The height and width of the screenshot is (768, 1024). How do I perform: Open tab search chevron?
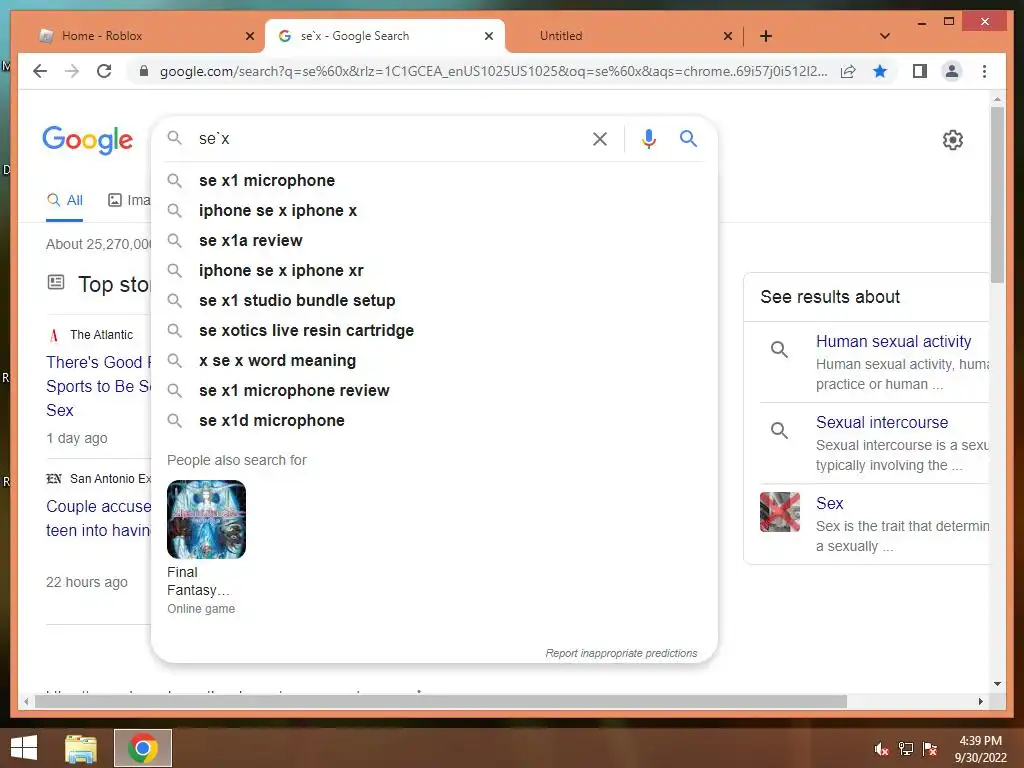tap(885, 36)
